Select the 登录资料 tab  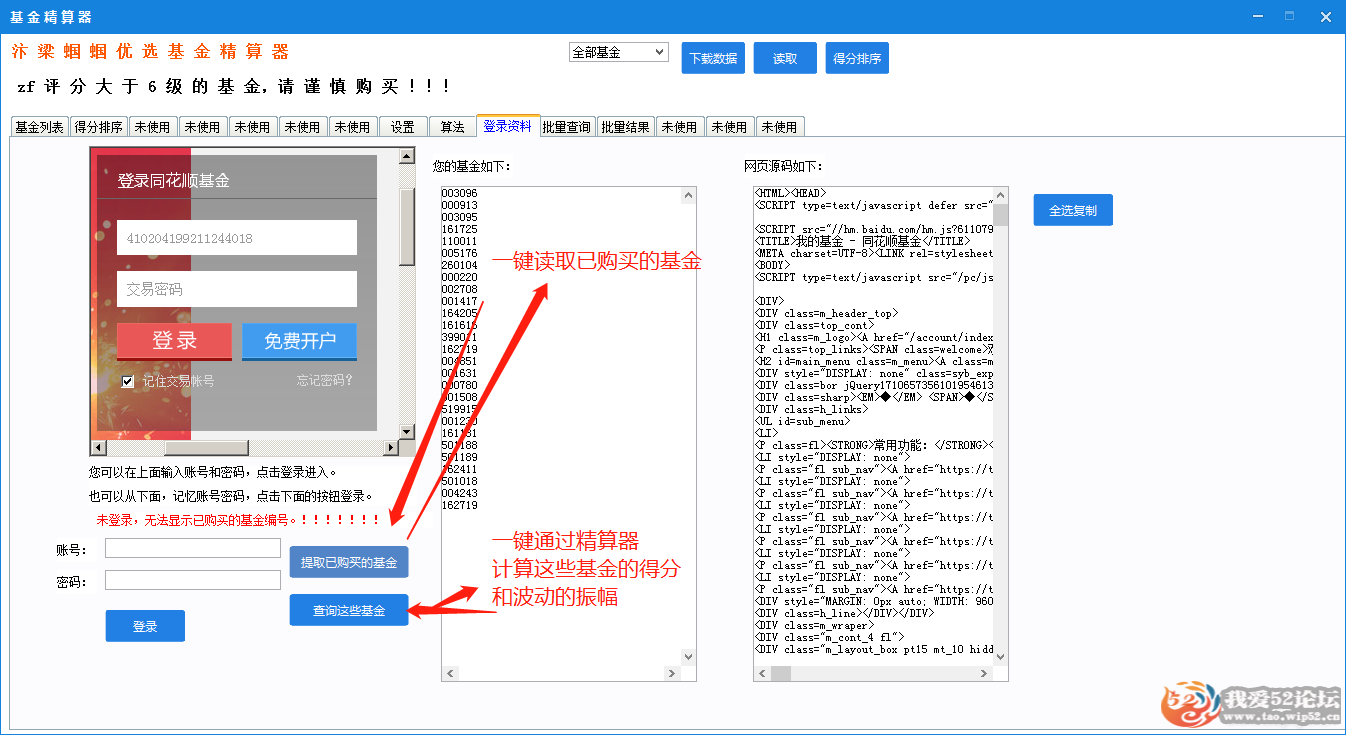pos(508,125)
